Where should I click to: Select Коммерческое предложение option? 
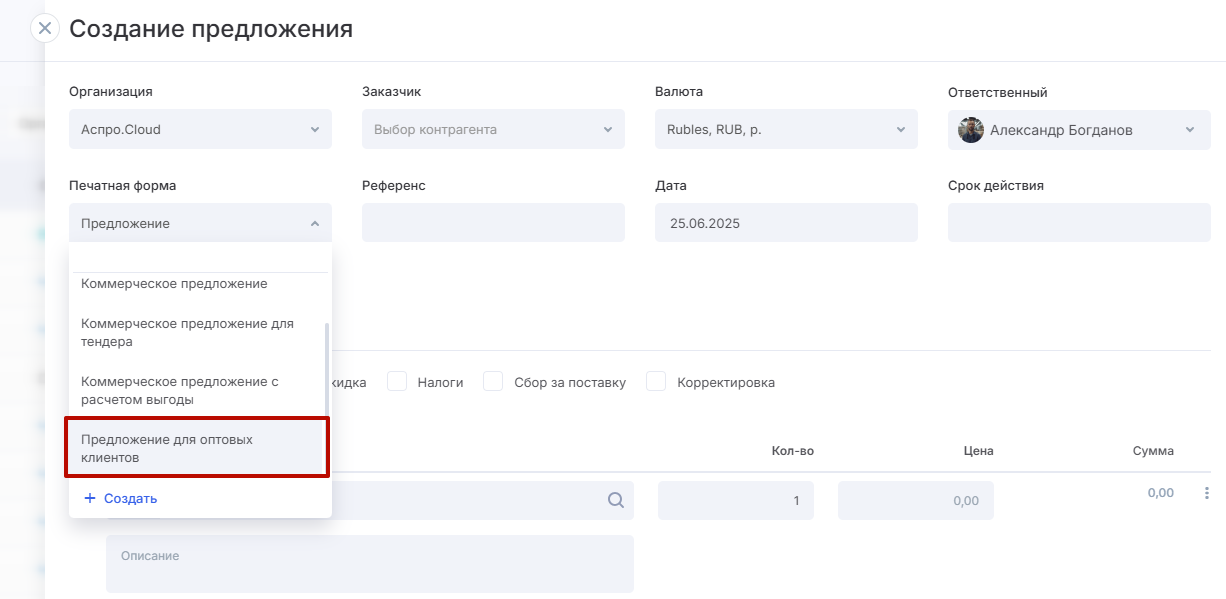click(174, 284)
